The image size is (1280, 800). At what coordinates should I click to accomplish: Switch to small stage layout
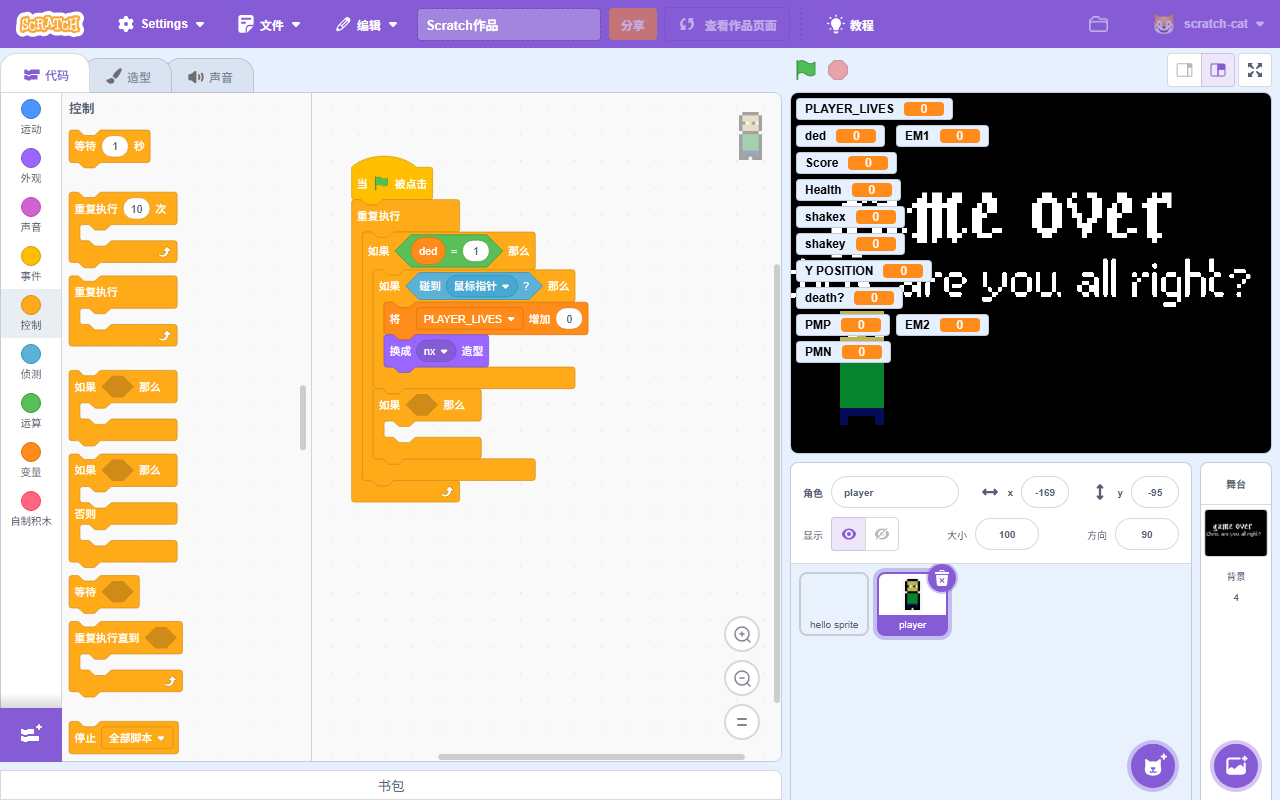(1184, 70)
